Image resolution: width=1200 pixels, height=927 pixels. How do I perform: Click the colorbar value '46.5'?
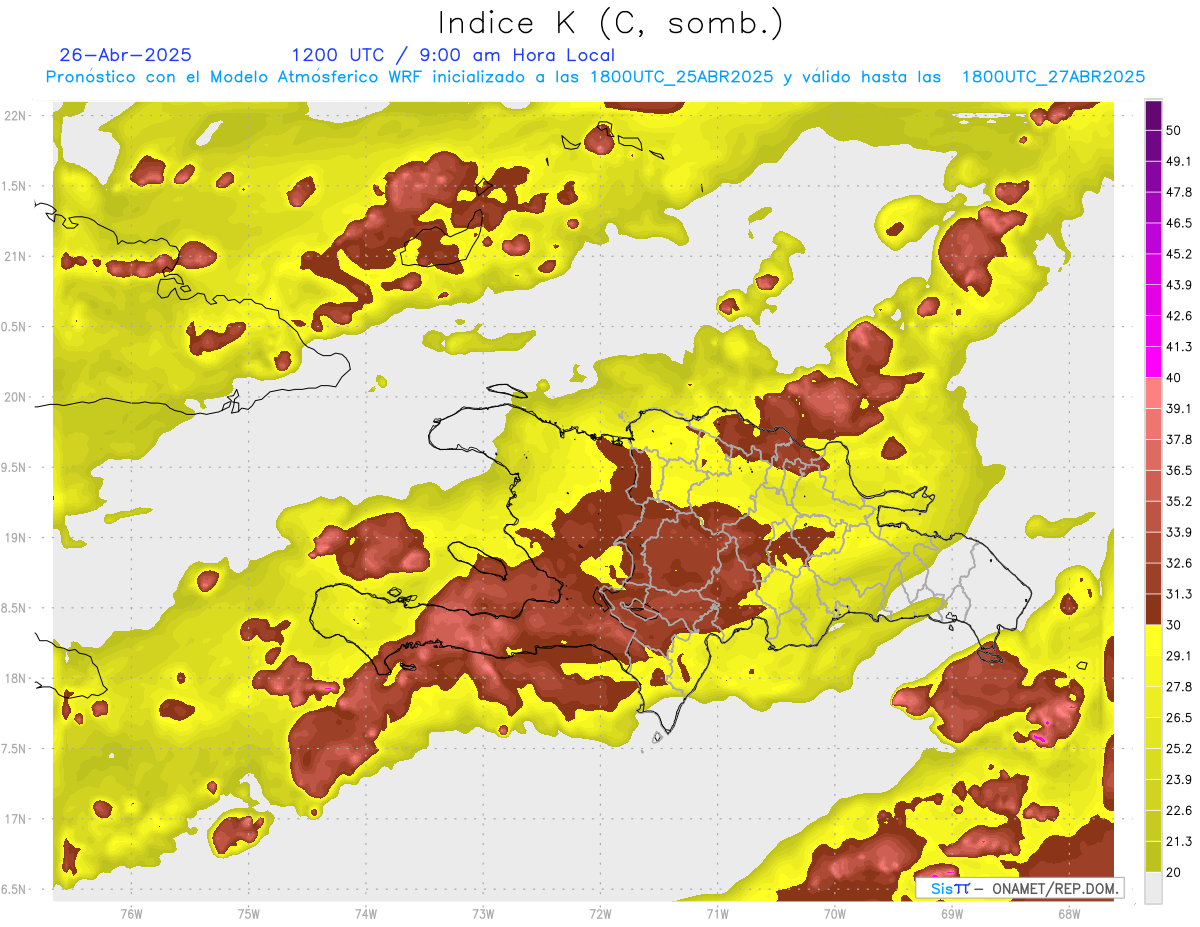point(1178,223)
